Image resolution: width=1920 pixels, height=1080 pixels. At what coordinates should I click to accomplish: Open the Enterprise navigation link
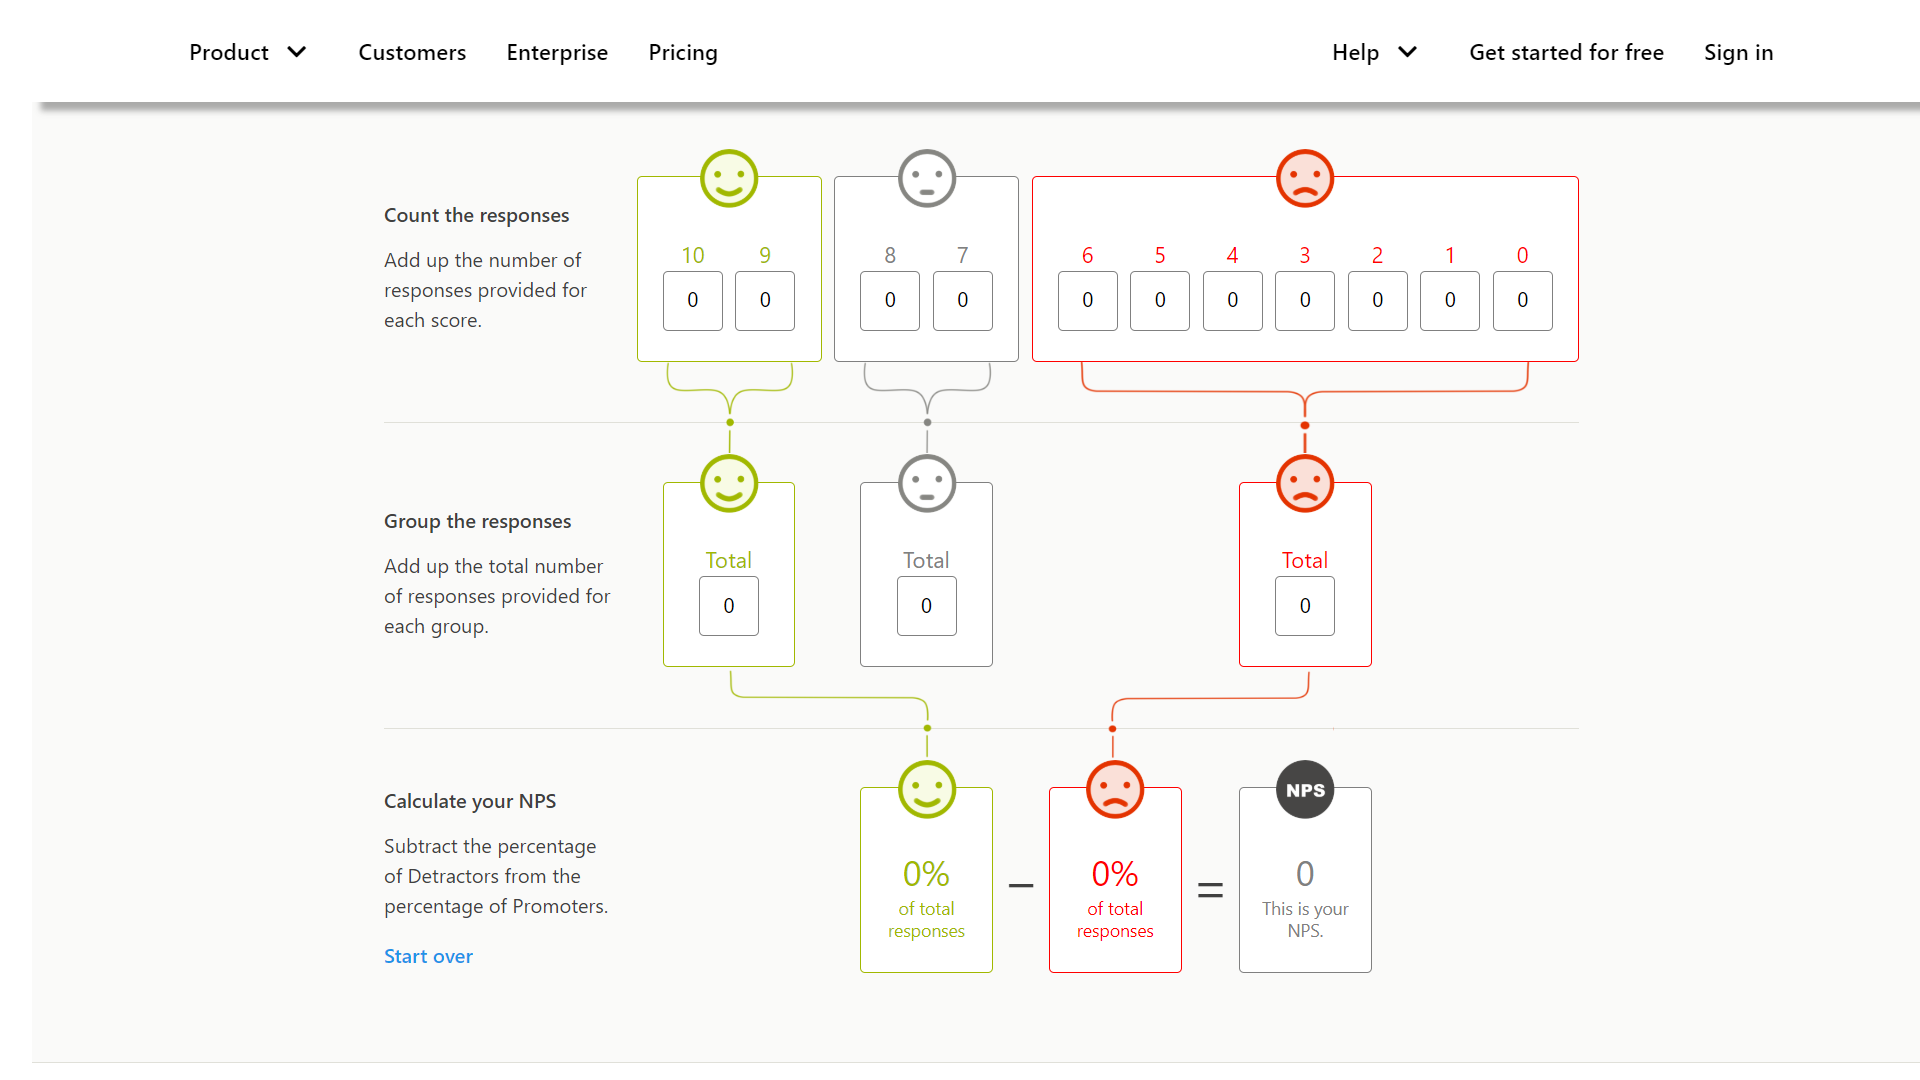pyautogui.click(x=557, y=52)
